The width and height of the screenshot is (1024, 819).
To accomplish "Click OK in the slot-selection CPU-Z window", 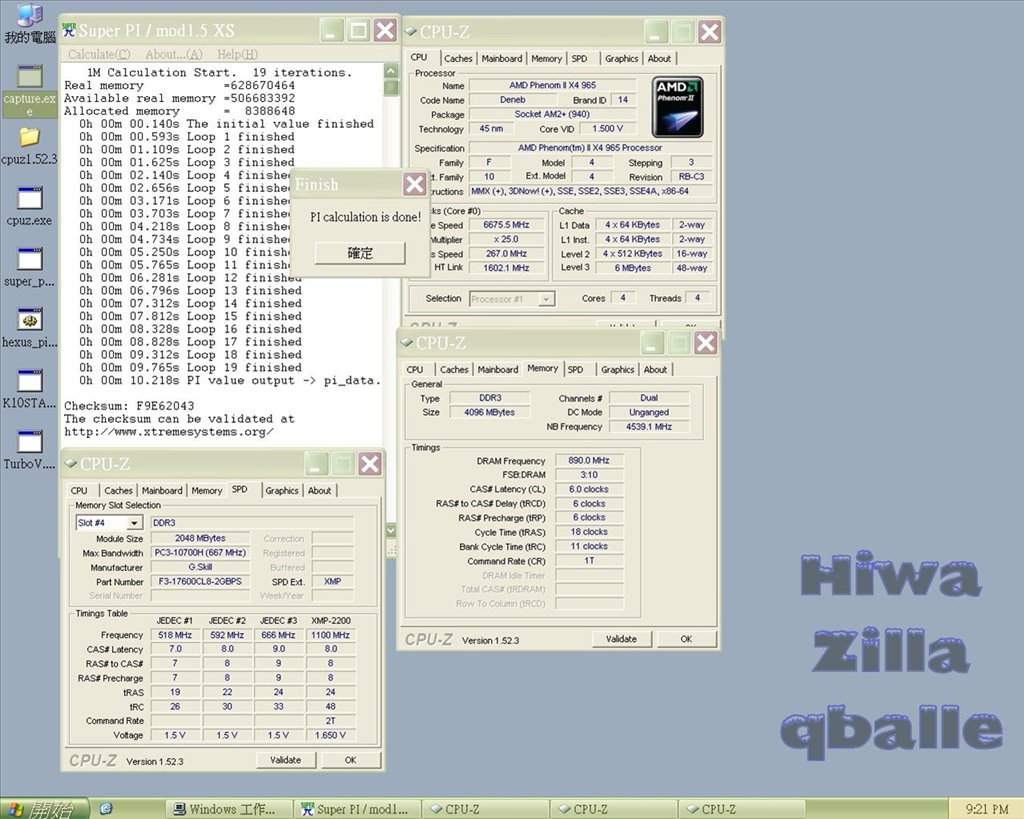I will [351, 760].
